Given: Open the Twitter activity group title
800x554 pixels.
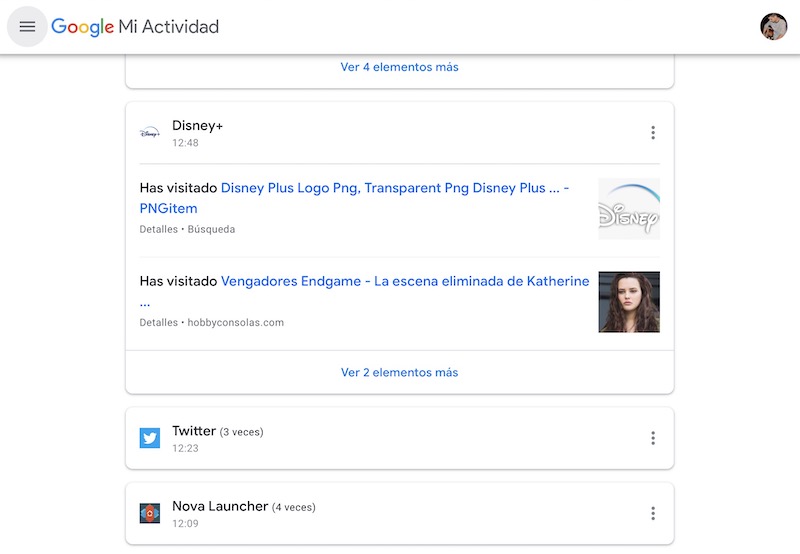Looking at the screenshot, I should (x=194, y=431).
